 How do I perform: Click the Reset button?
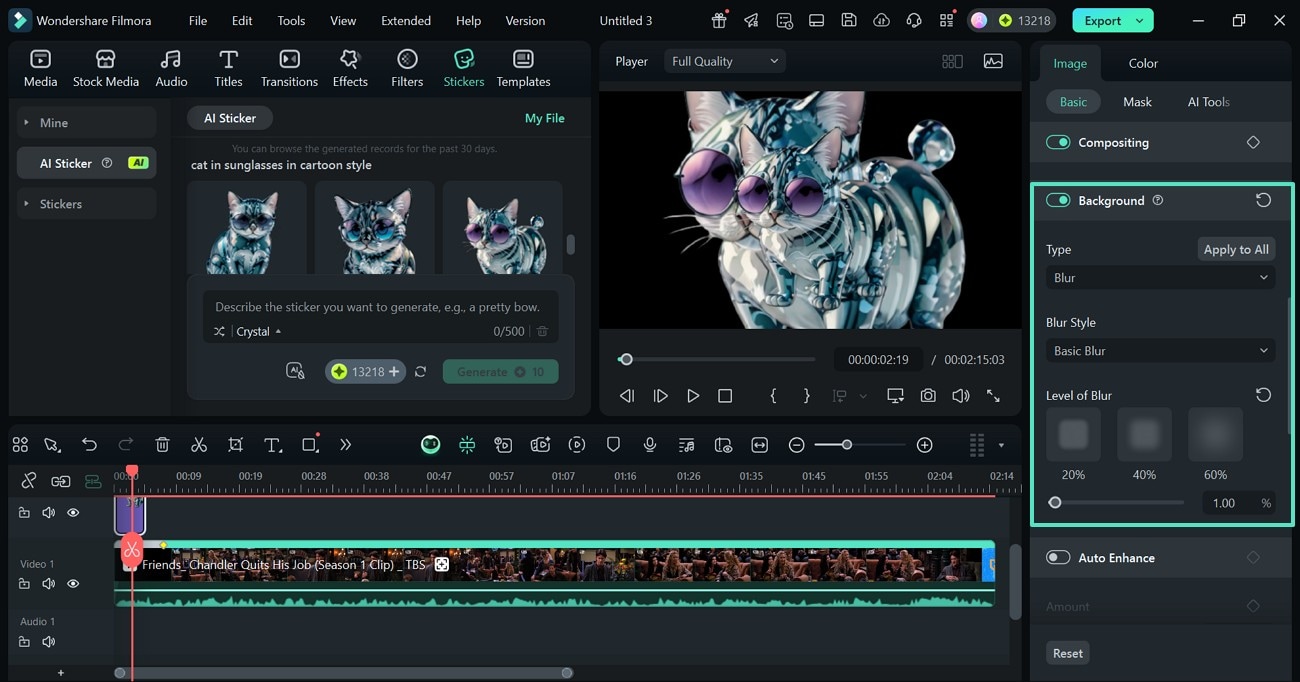point(1067,653)
